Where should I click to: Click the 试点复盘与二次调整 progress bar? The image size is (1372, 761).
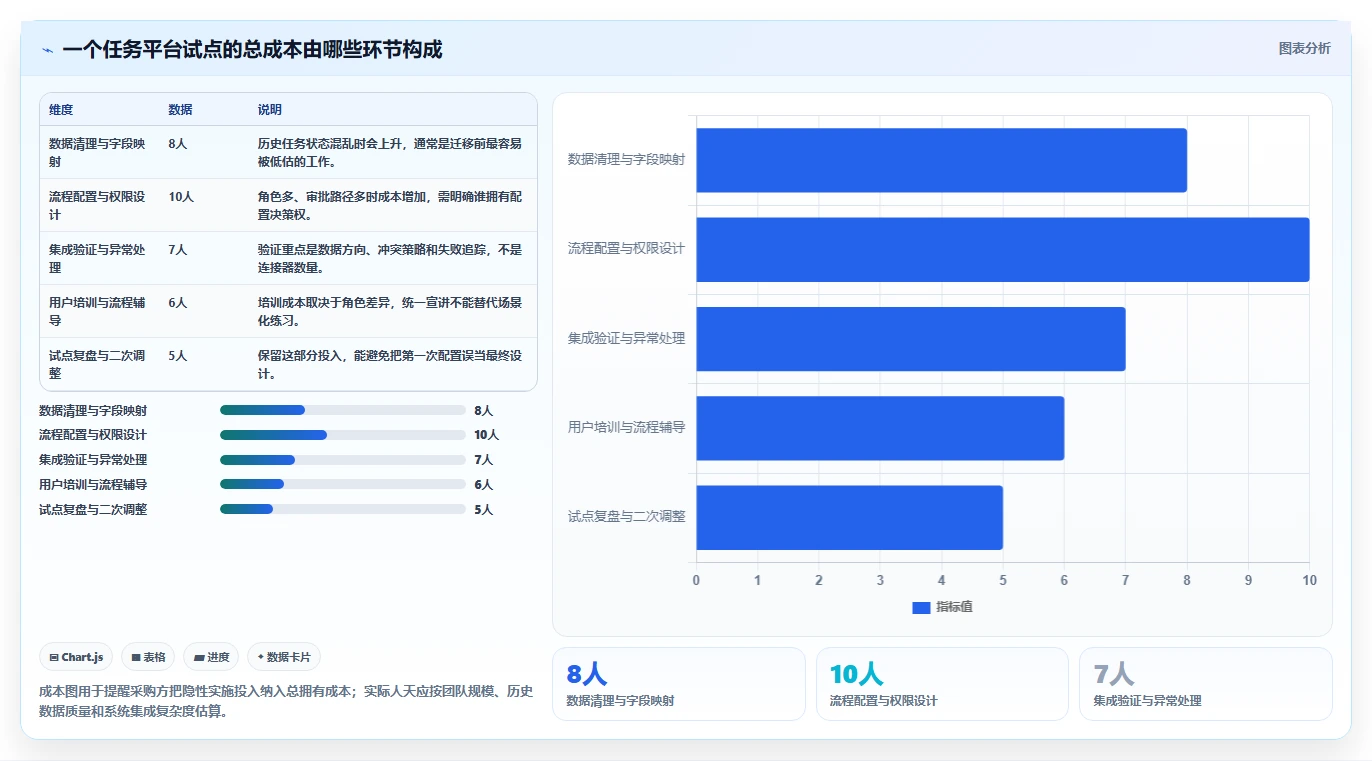(x=343, y=510)
